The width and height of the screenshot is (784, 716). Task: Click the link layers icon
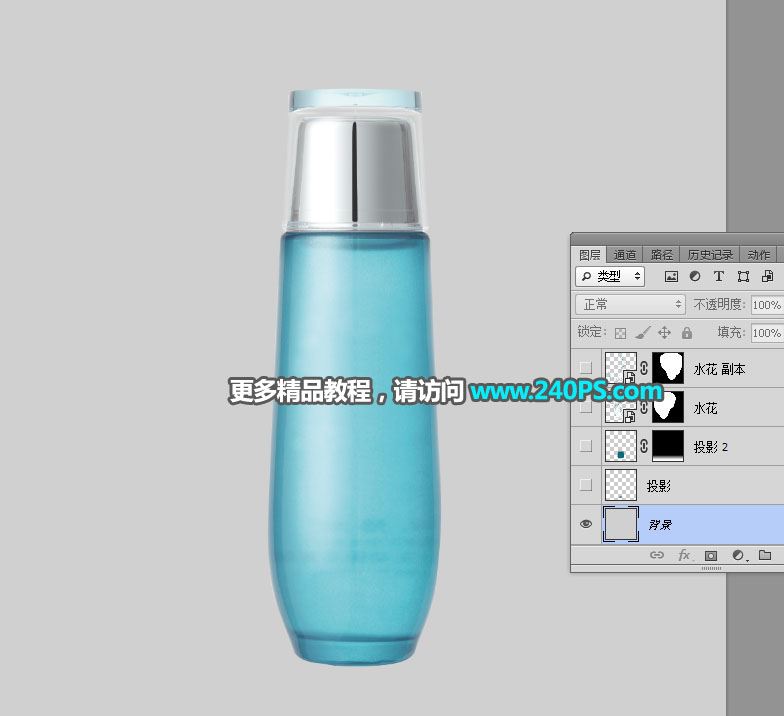point(656,555)
